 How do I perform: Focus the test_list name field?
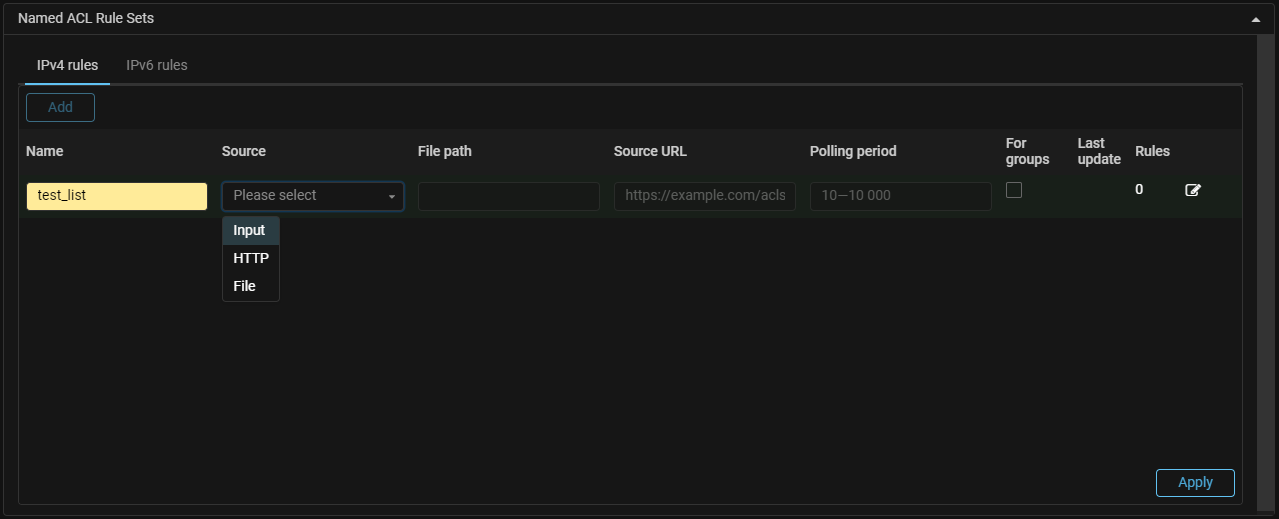tap(116, 196)
